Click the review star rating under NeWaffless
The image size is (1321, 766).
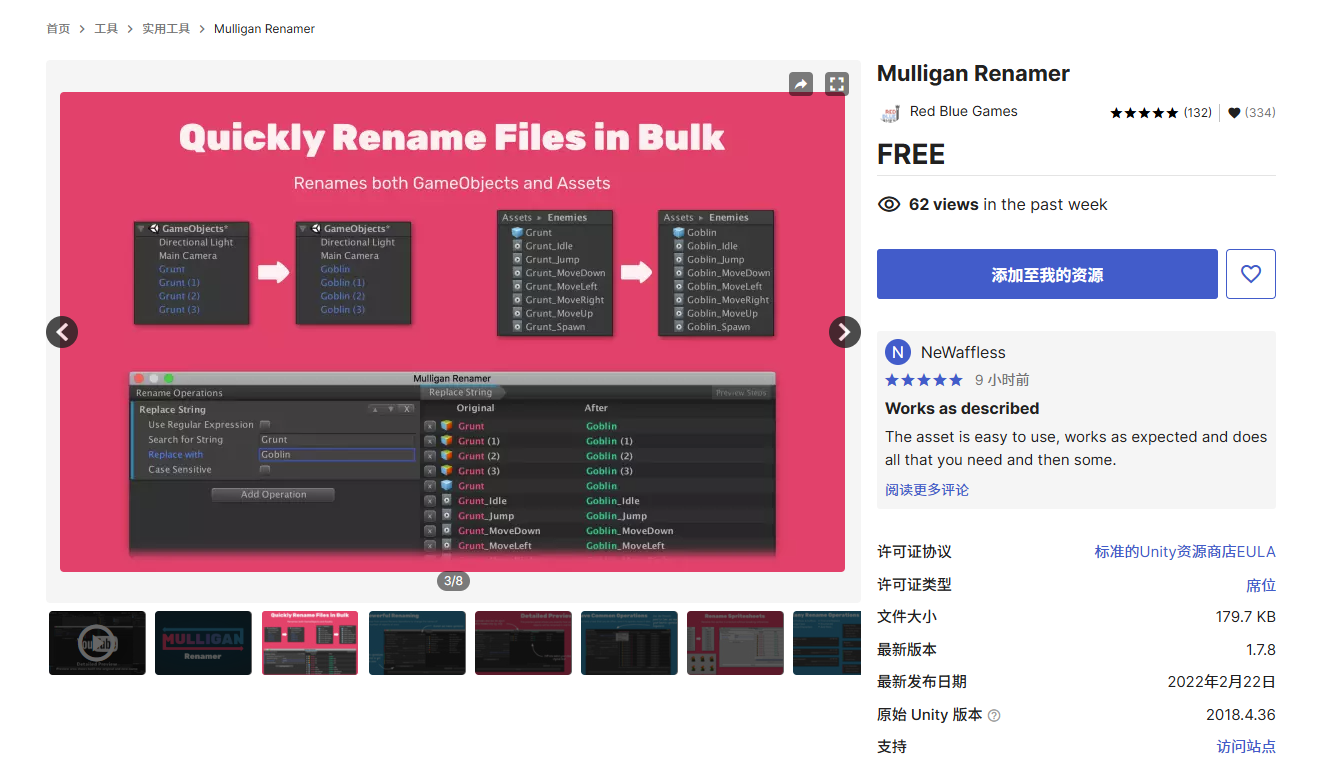[x=924, y=380]
